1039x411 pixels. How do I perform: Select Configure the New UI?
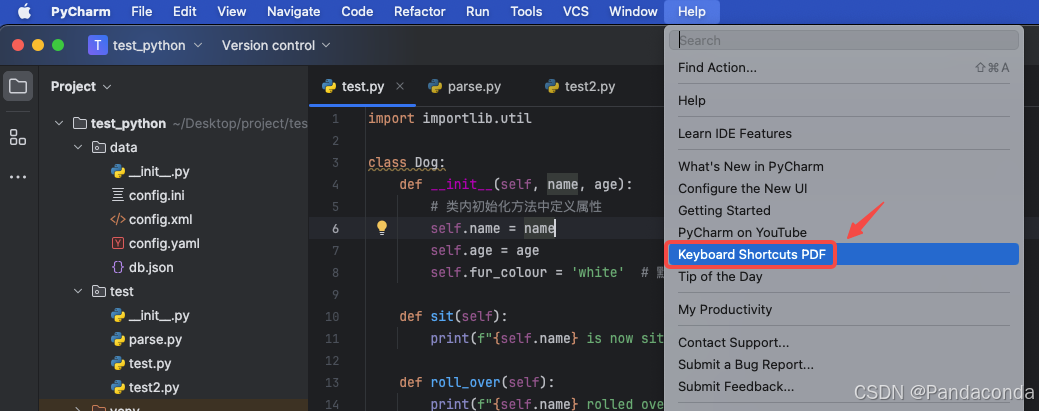pyautogui.click(x=842, y=188)
